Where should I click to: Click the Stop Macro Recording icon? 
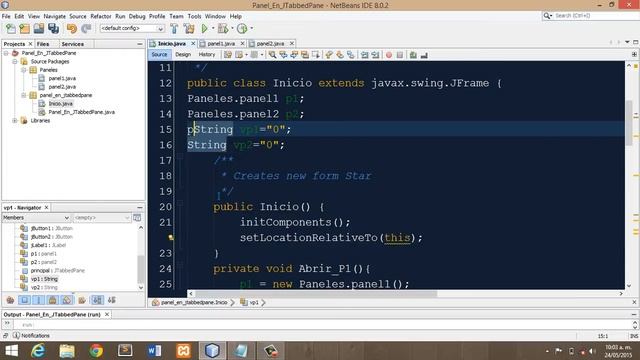tap(400, 55)
